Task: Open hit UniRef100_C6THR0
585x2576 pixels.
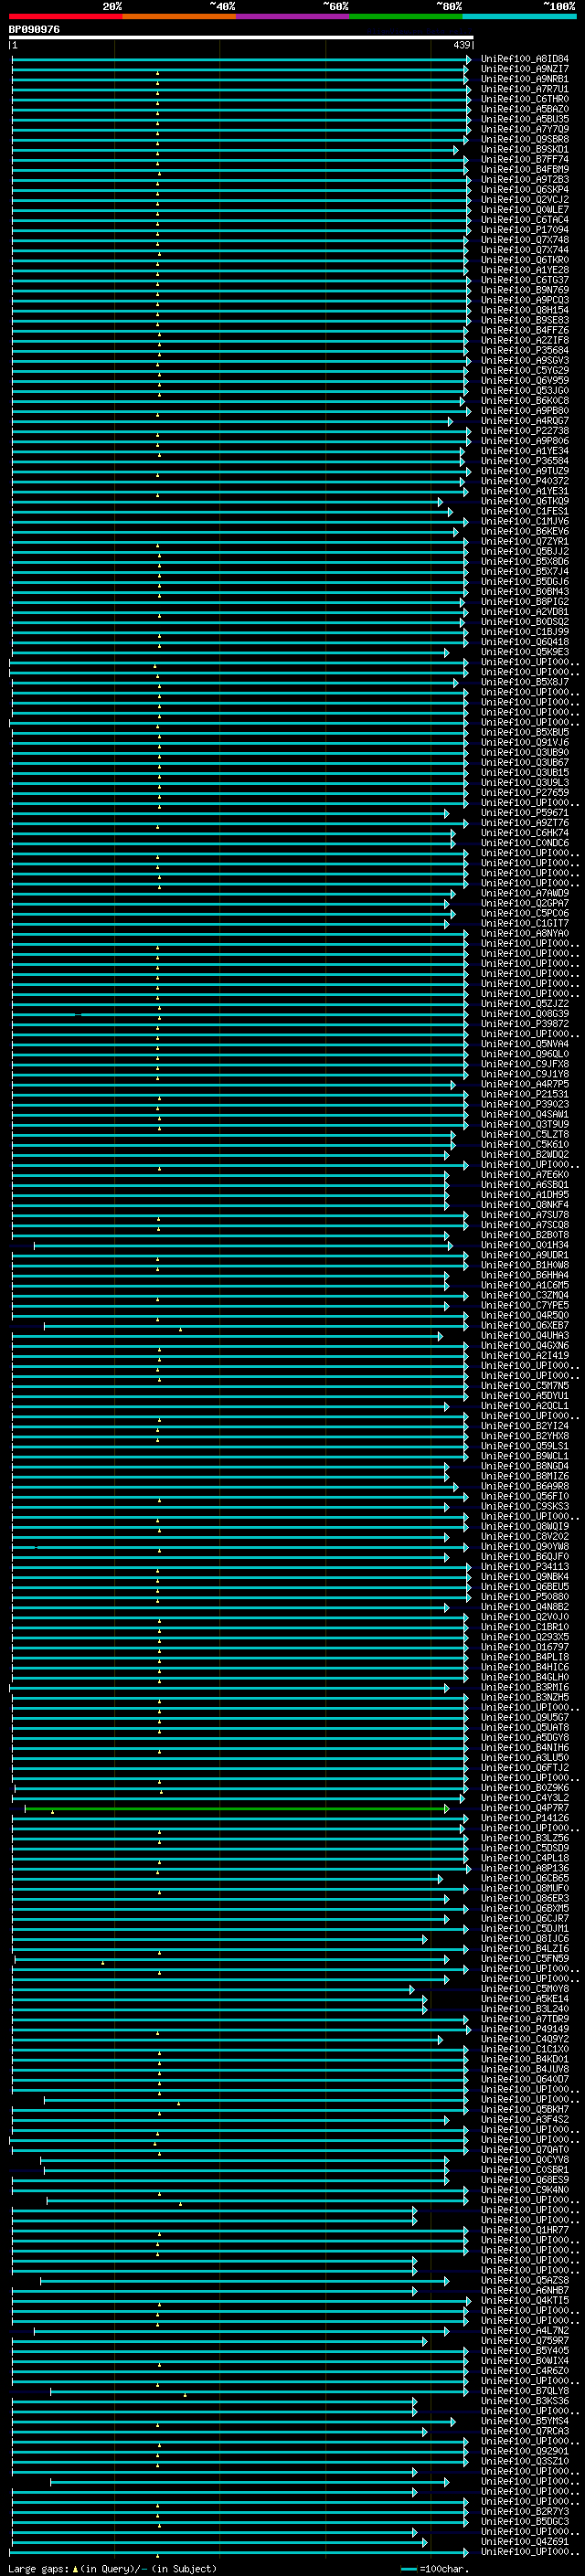Action: (525, 99)
